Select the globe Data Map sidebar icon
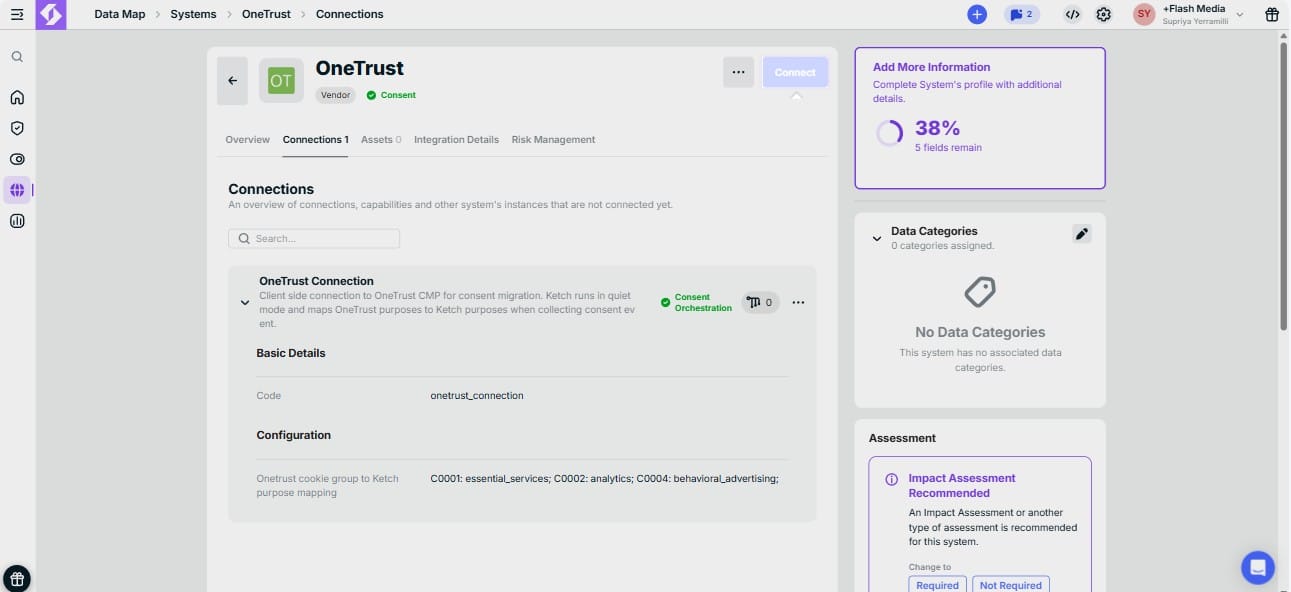This screenshot has height=592, width=1291. 17,190
